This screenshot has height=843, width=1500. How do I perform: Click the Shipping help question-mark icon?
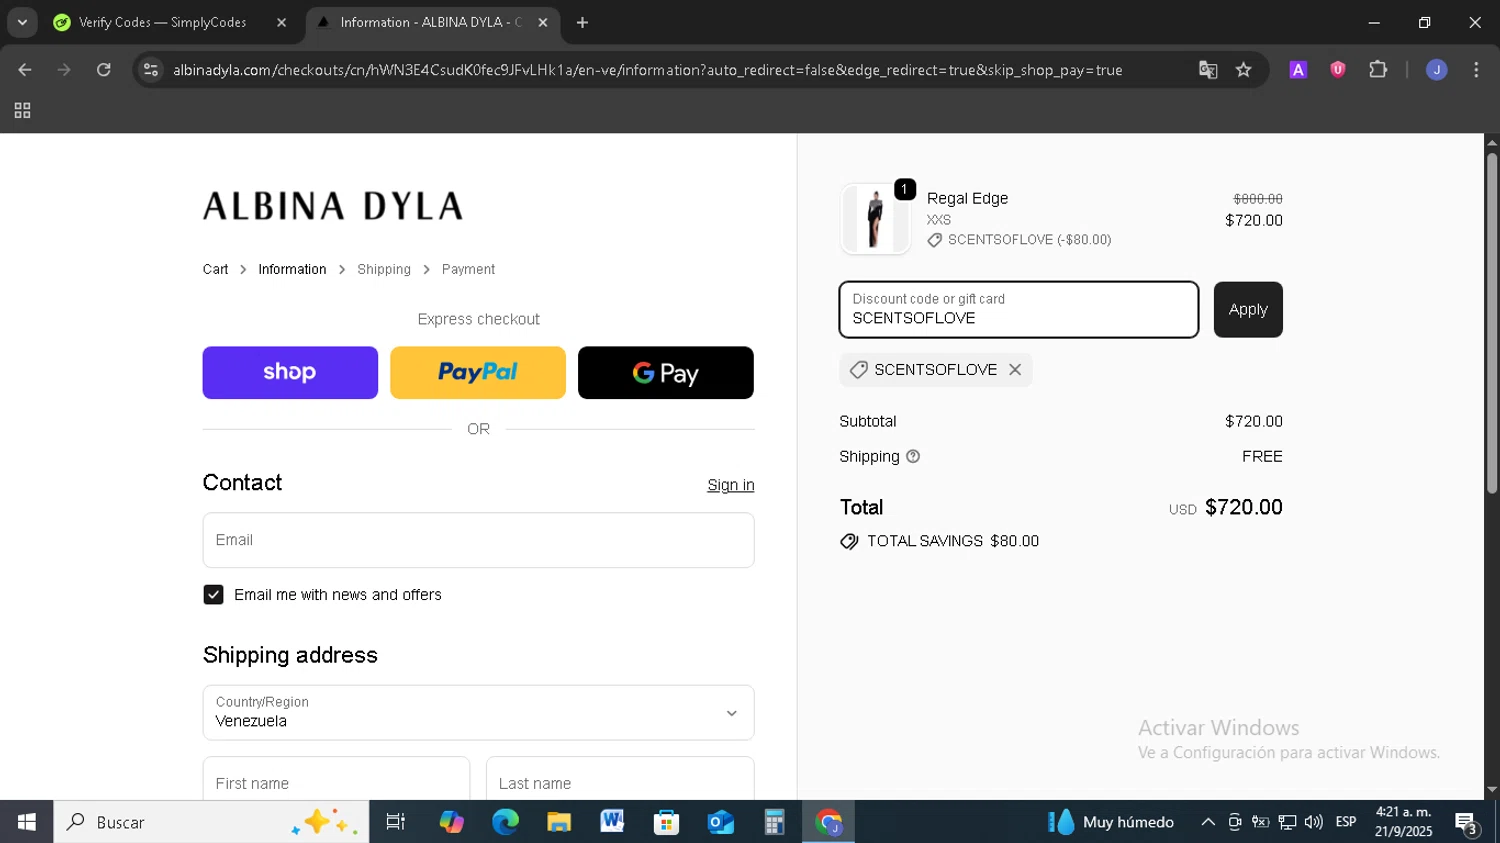pos(913,457)
